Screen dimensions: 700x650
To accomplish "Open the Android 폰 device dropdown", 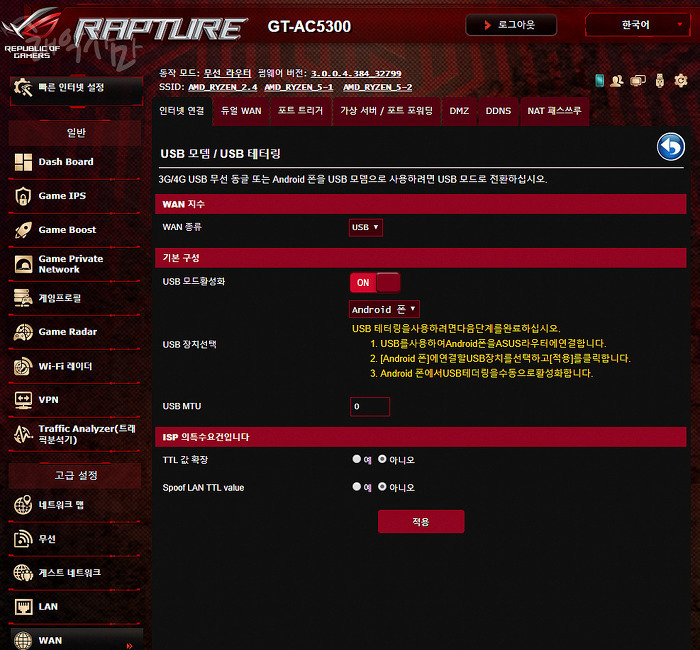I will point(384,309).
